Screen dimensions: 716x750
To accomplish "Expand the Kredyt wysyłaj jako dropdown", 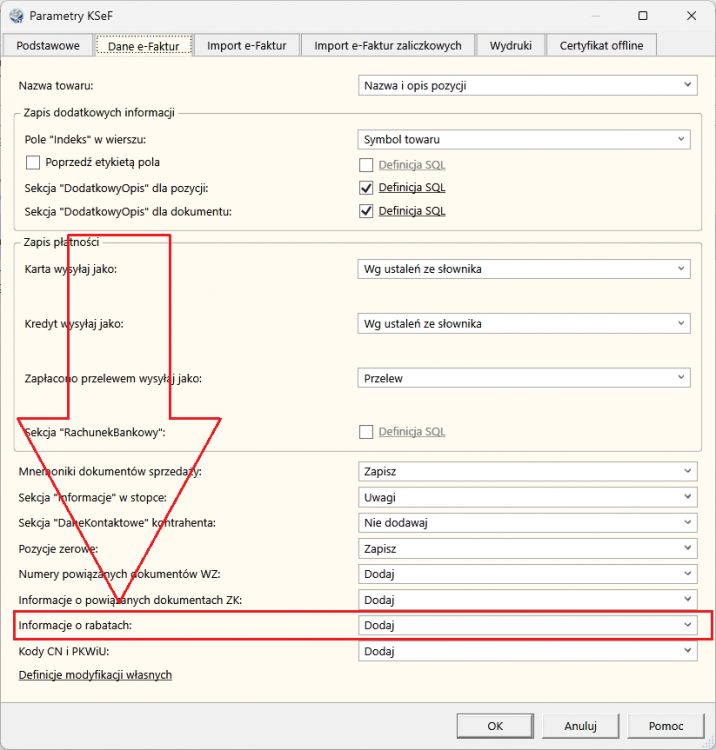I will (524, 324).
